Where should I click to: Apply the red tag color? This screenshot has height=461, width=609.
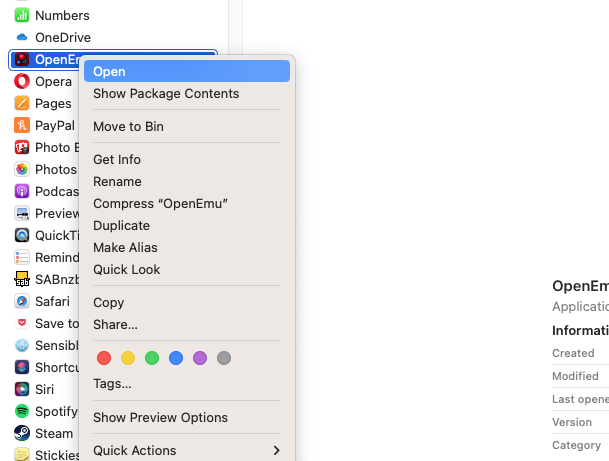coord(104,358)
